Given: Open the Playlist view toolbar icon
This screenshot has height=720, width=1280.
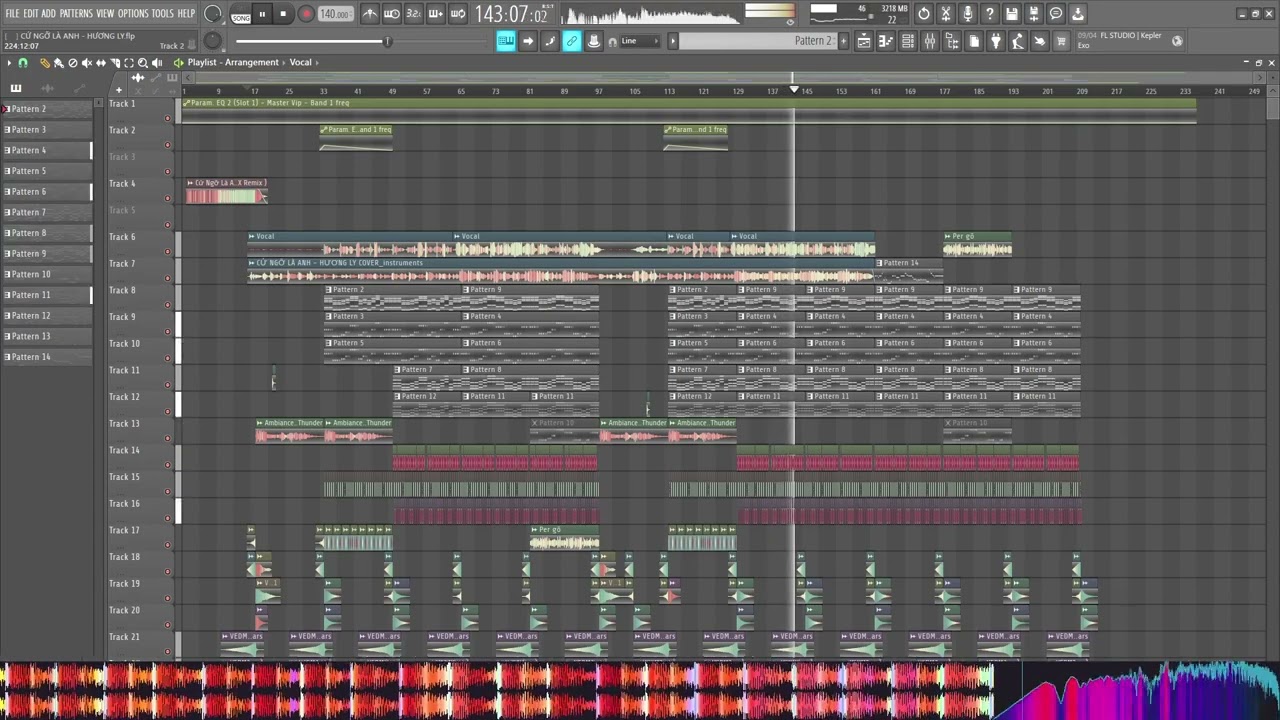Looking at the screenshot, I should coord(864,41).
